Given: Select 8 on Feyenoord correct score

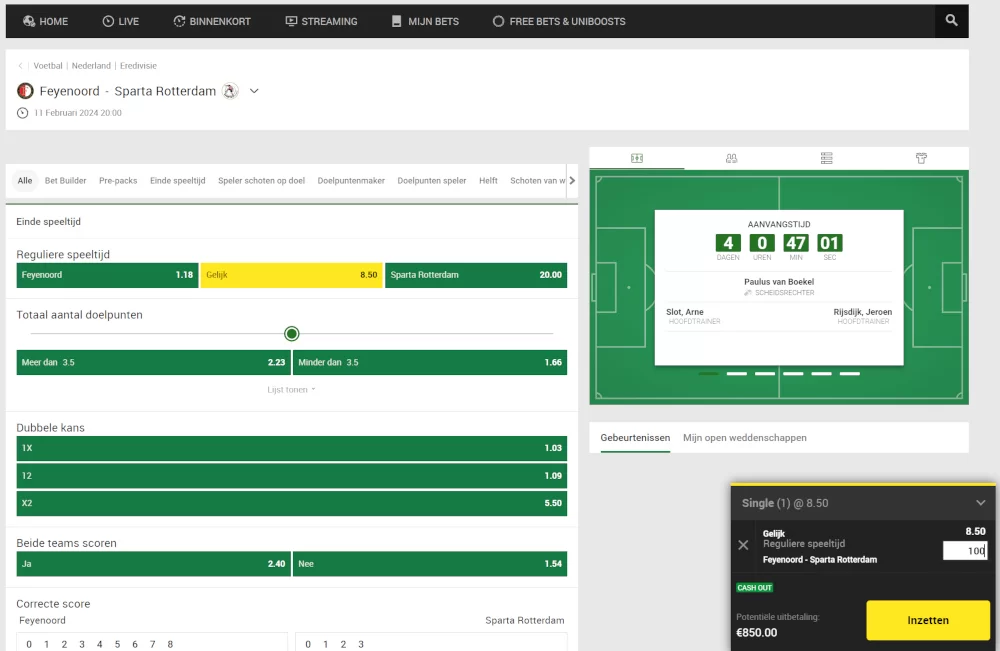Looking at the screenshot, I should click(170, 644).
